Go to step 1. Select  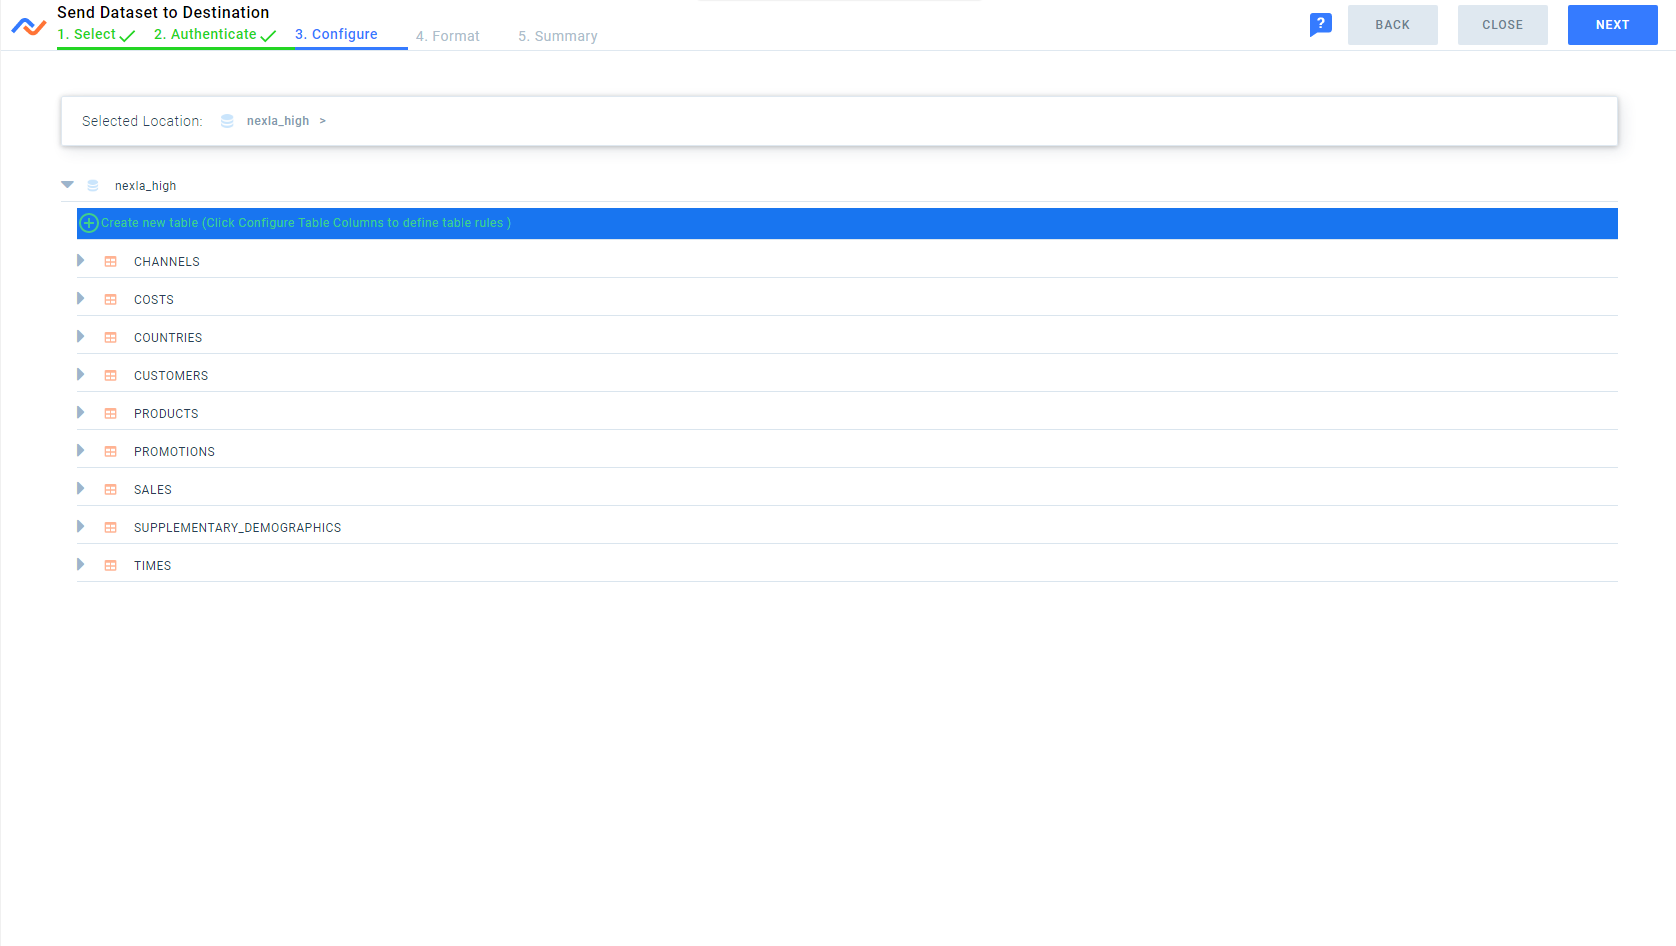click(x=96, y=35)
